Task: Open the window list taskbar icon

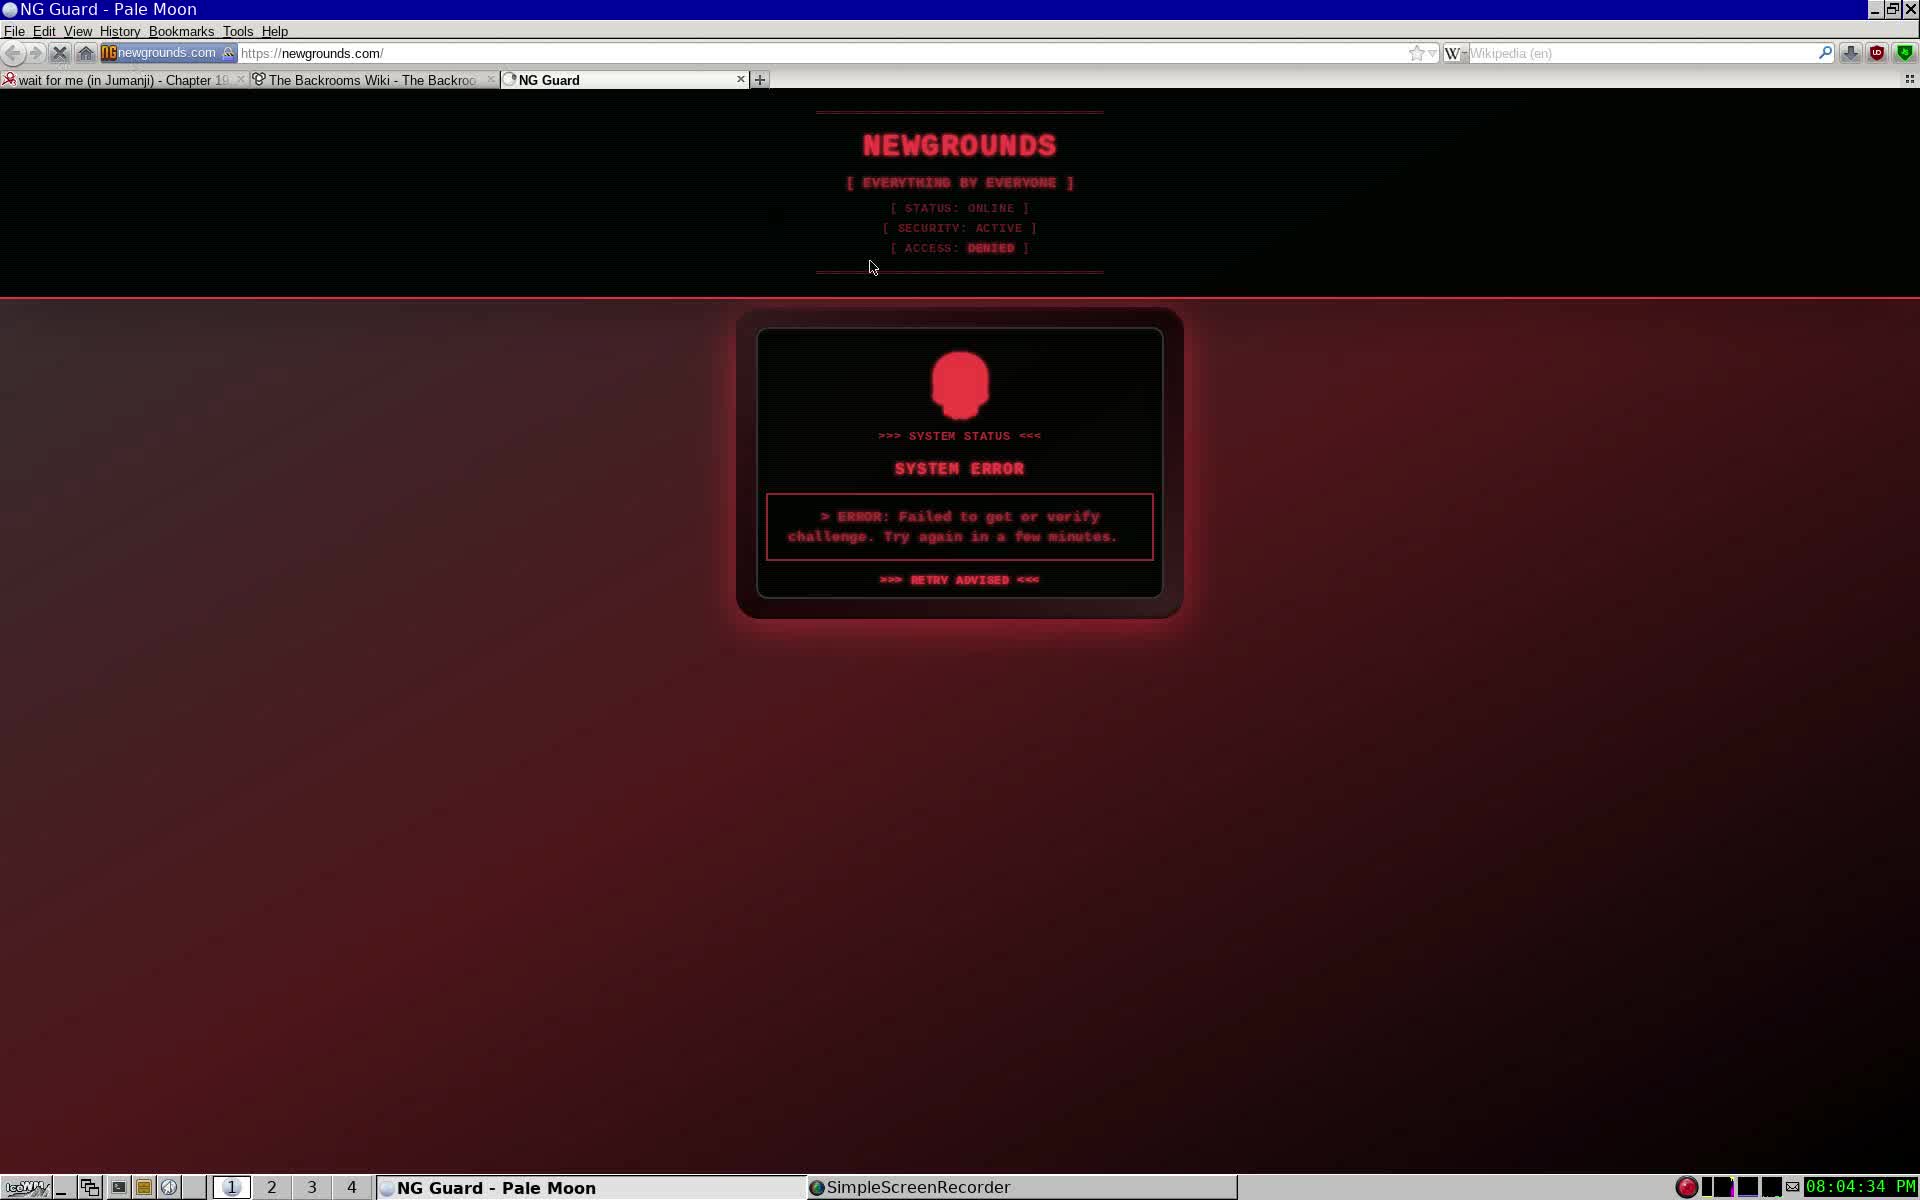Action: click(x=90, y=1187)
